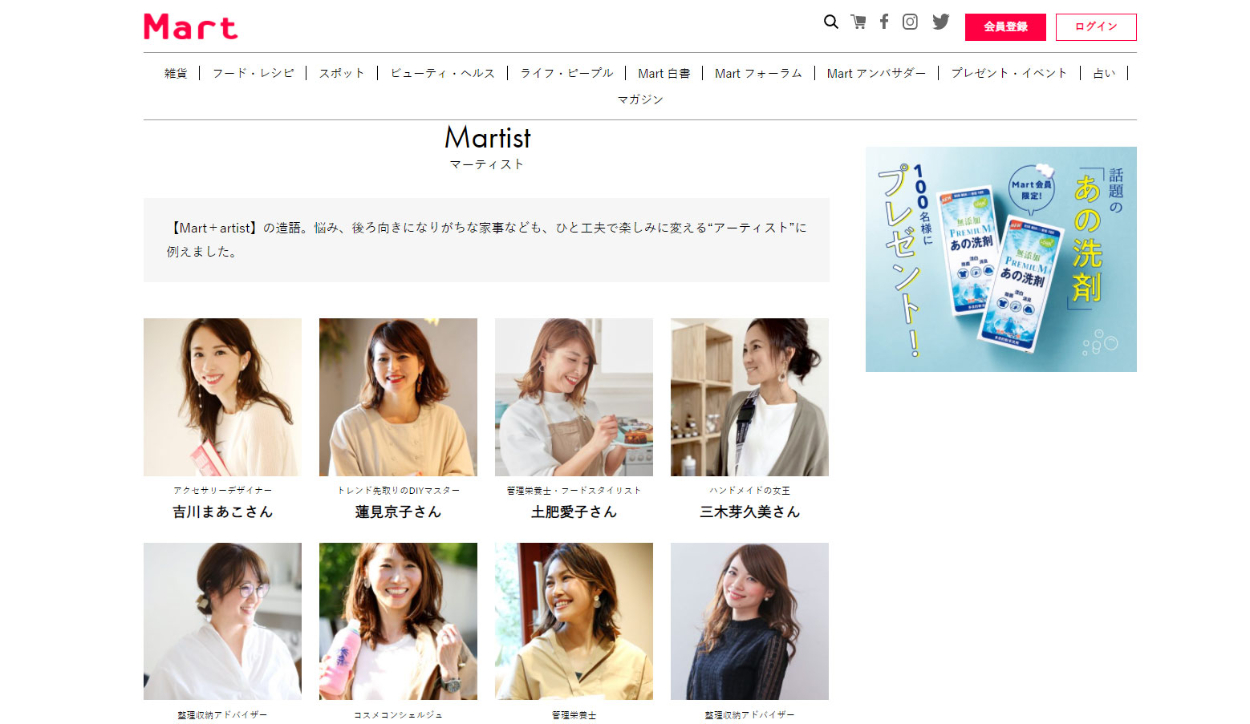Click the search magnifier icon

pos(830,22)
